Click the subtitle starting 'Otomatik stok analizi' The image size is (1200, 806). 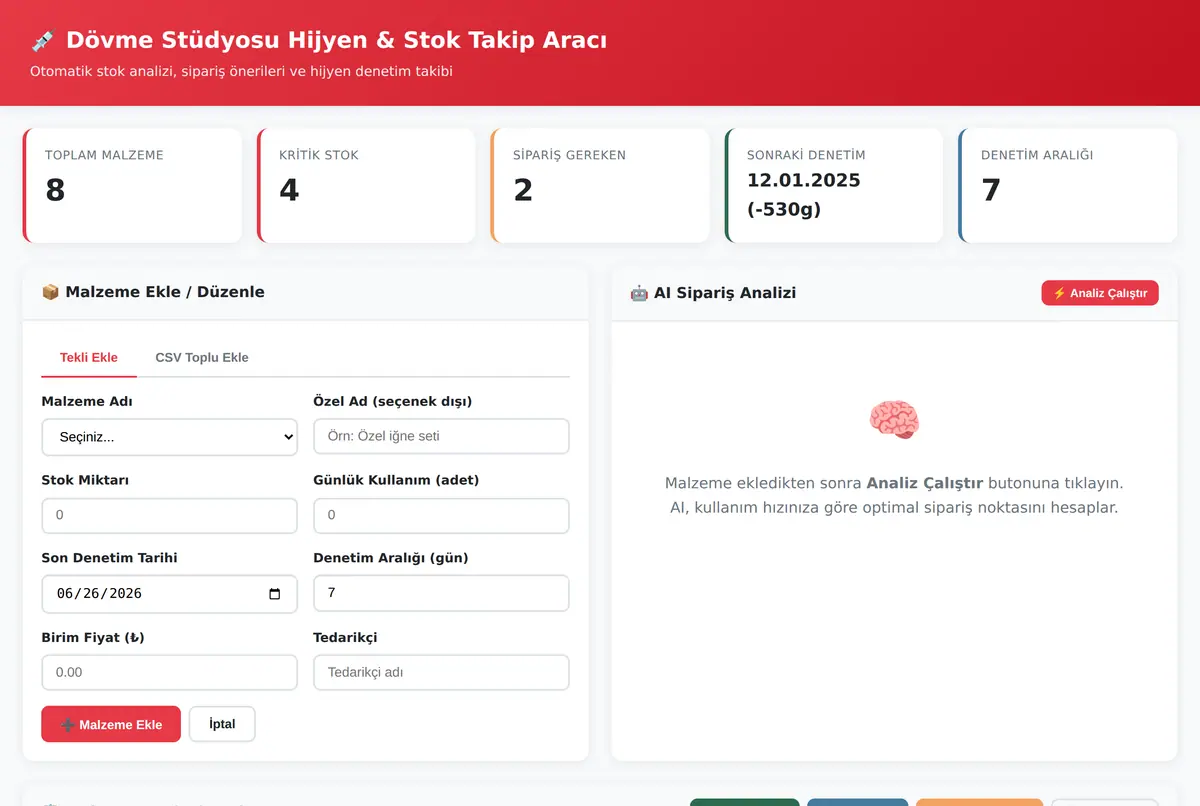click(241, 72)
